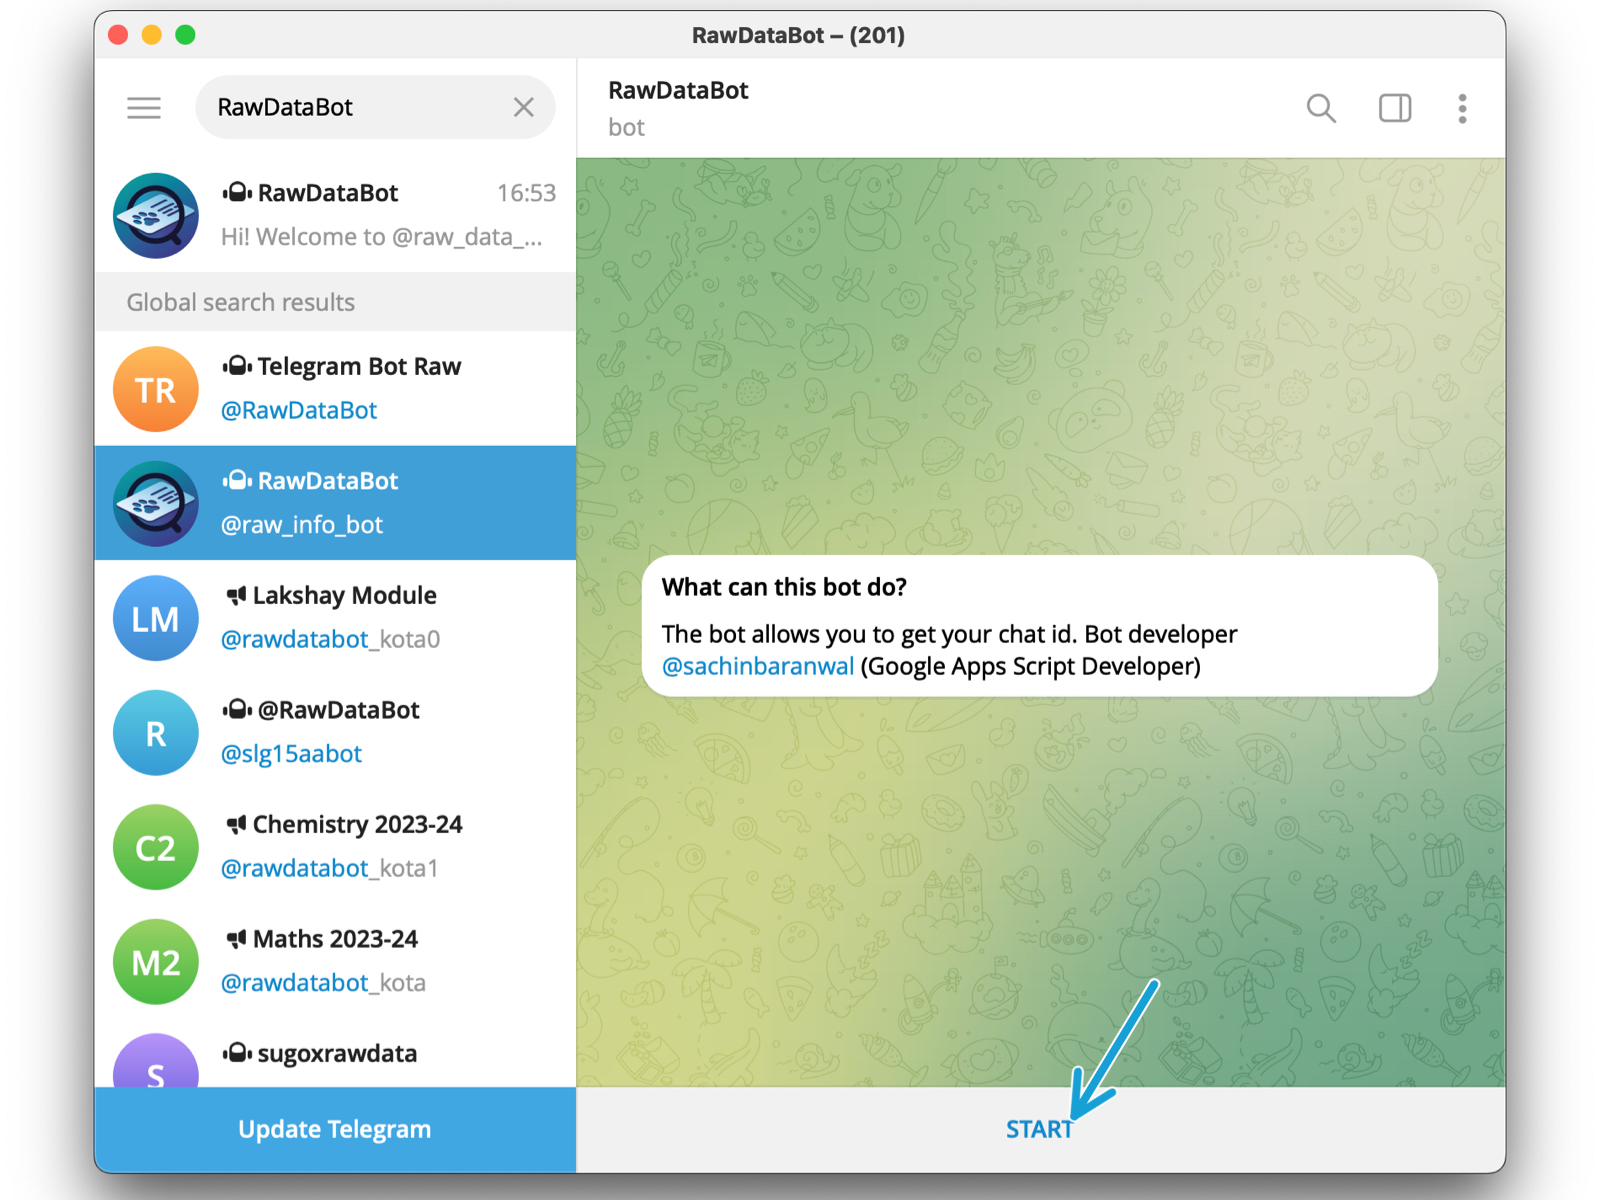The width and height of the screenshot is (1600, 1200).
Task: Click the Chemistry 2023-24 channel avatar
Action: (156, 847)
